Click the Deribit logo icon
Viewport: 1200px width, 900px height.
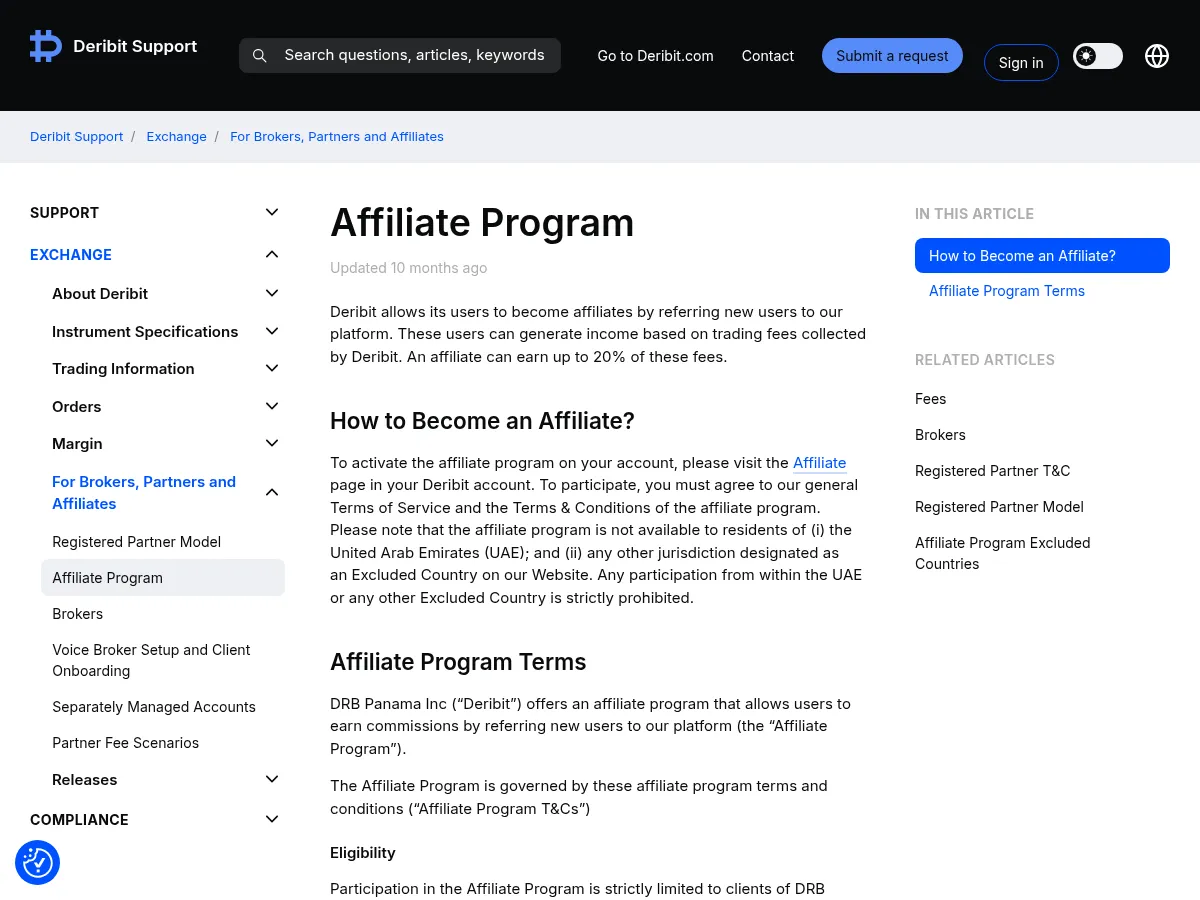[x=46, y=46]
